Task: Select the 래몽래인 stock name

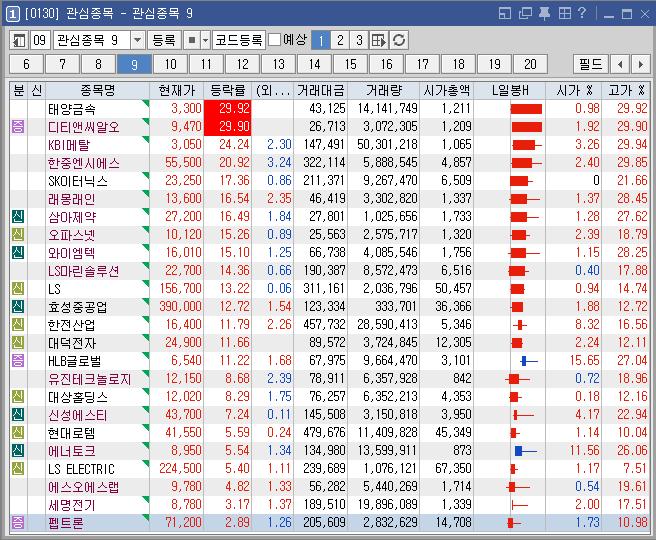Action: (72, 199)
